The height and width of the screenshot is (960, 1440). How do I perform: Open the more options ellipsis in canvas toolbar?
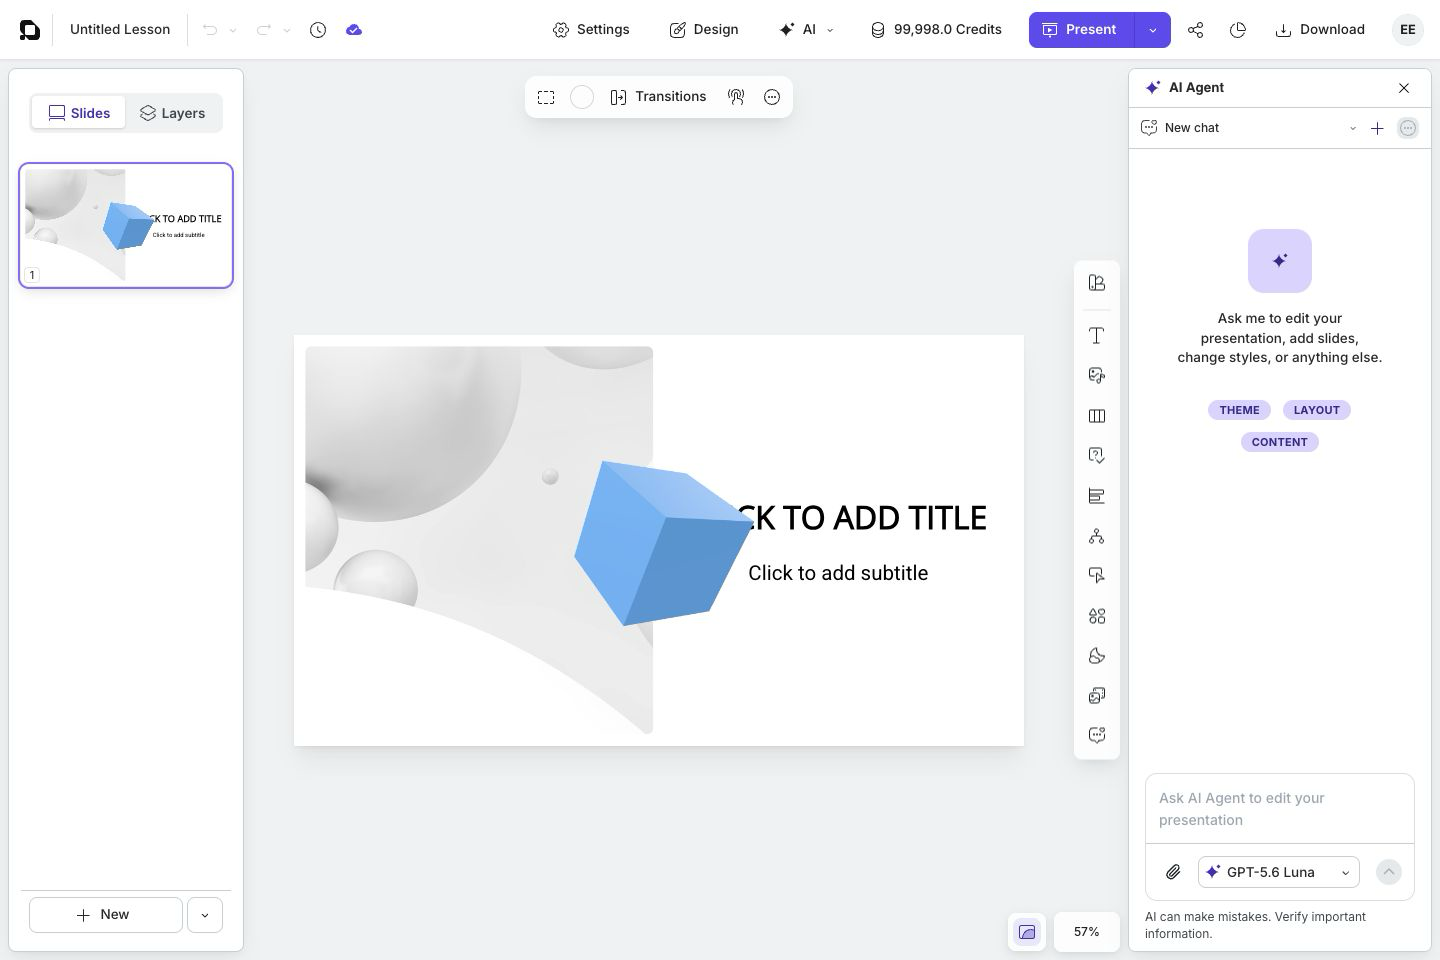[772, 97]
